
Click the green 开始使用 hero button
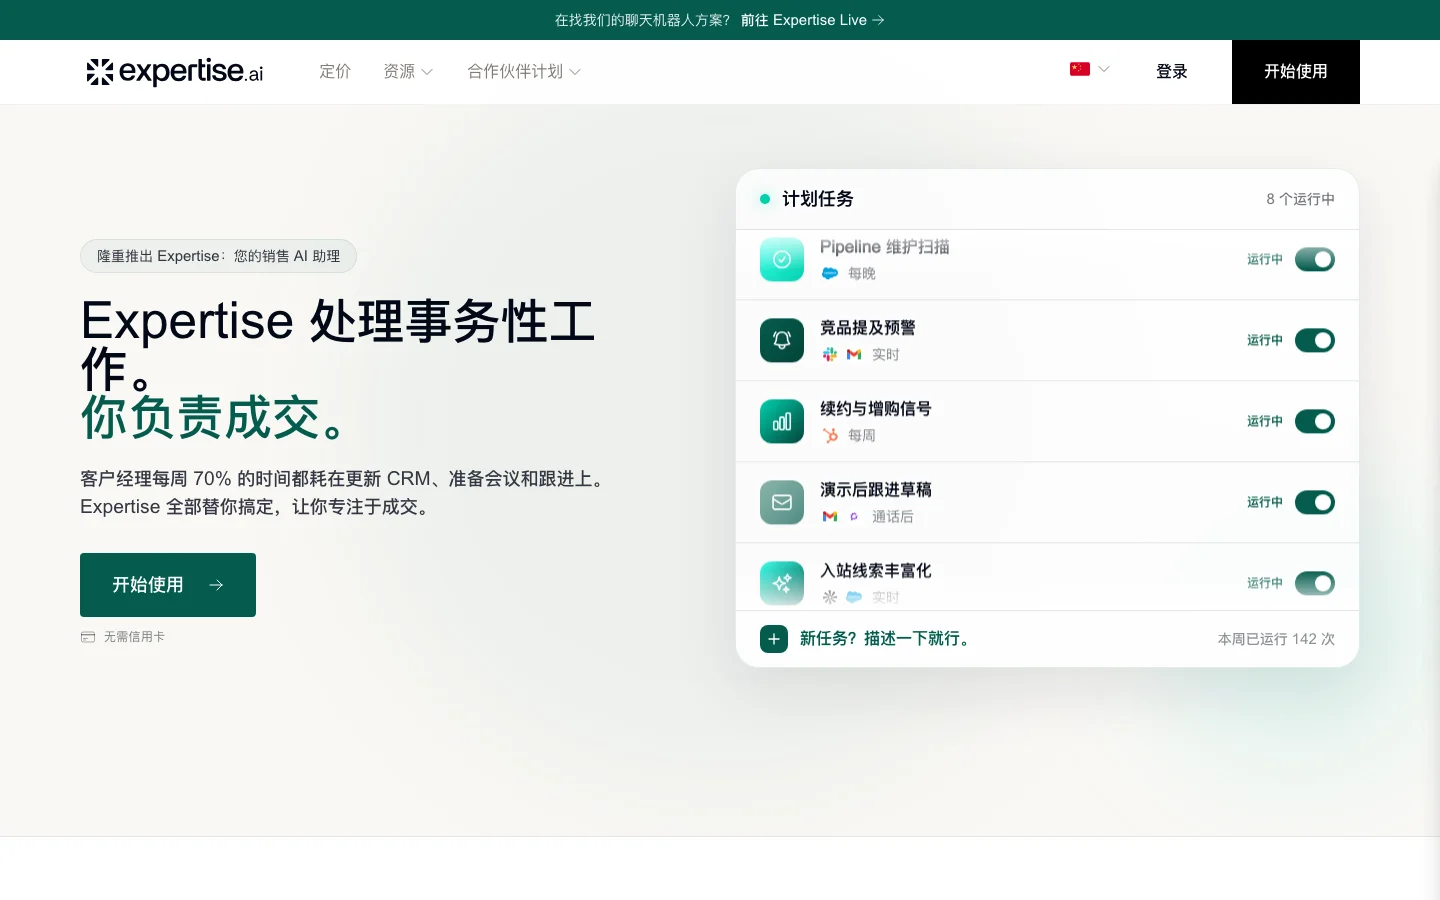pos(168,585)
